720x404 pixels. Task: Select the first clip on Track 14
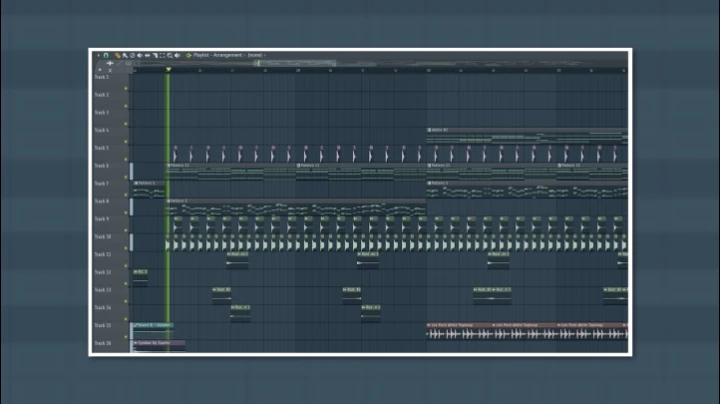pos(240,313)
